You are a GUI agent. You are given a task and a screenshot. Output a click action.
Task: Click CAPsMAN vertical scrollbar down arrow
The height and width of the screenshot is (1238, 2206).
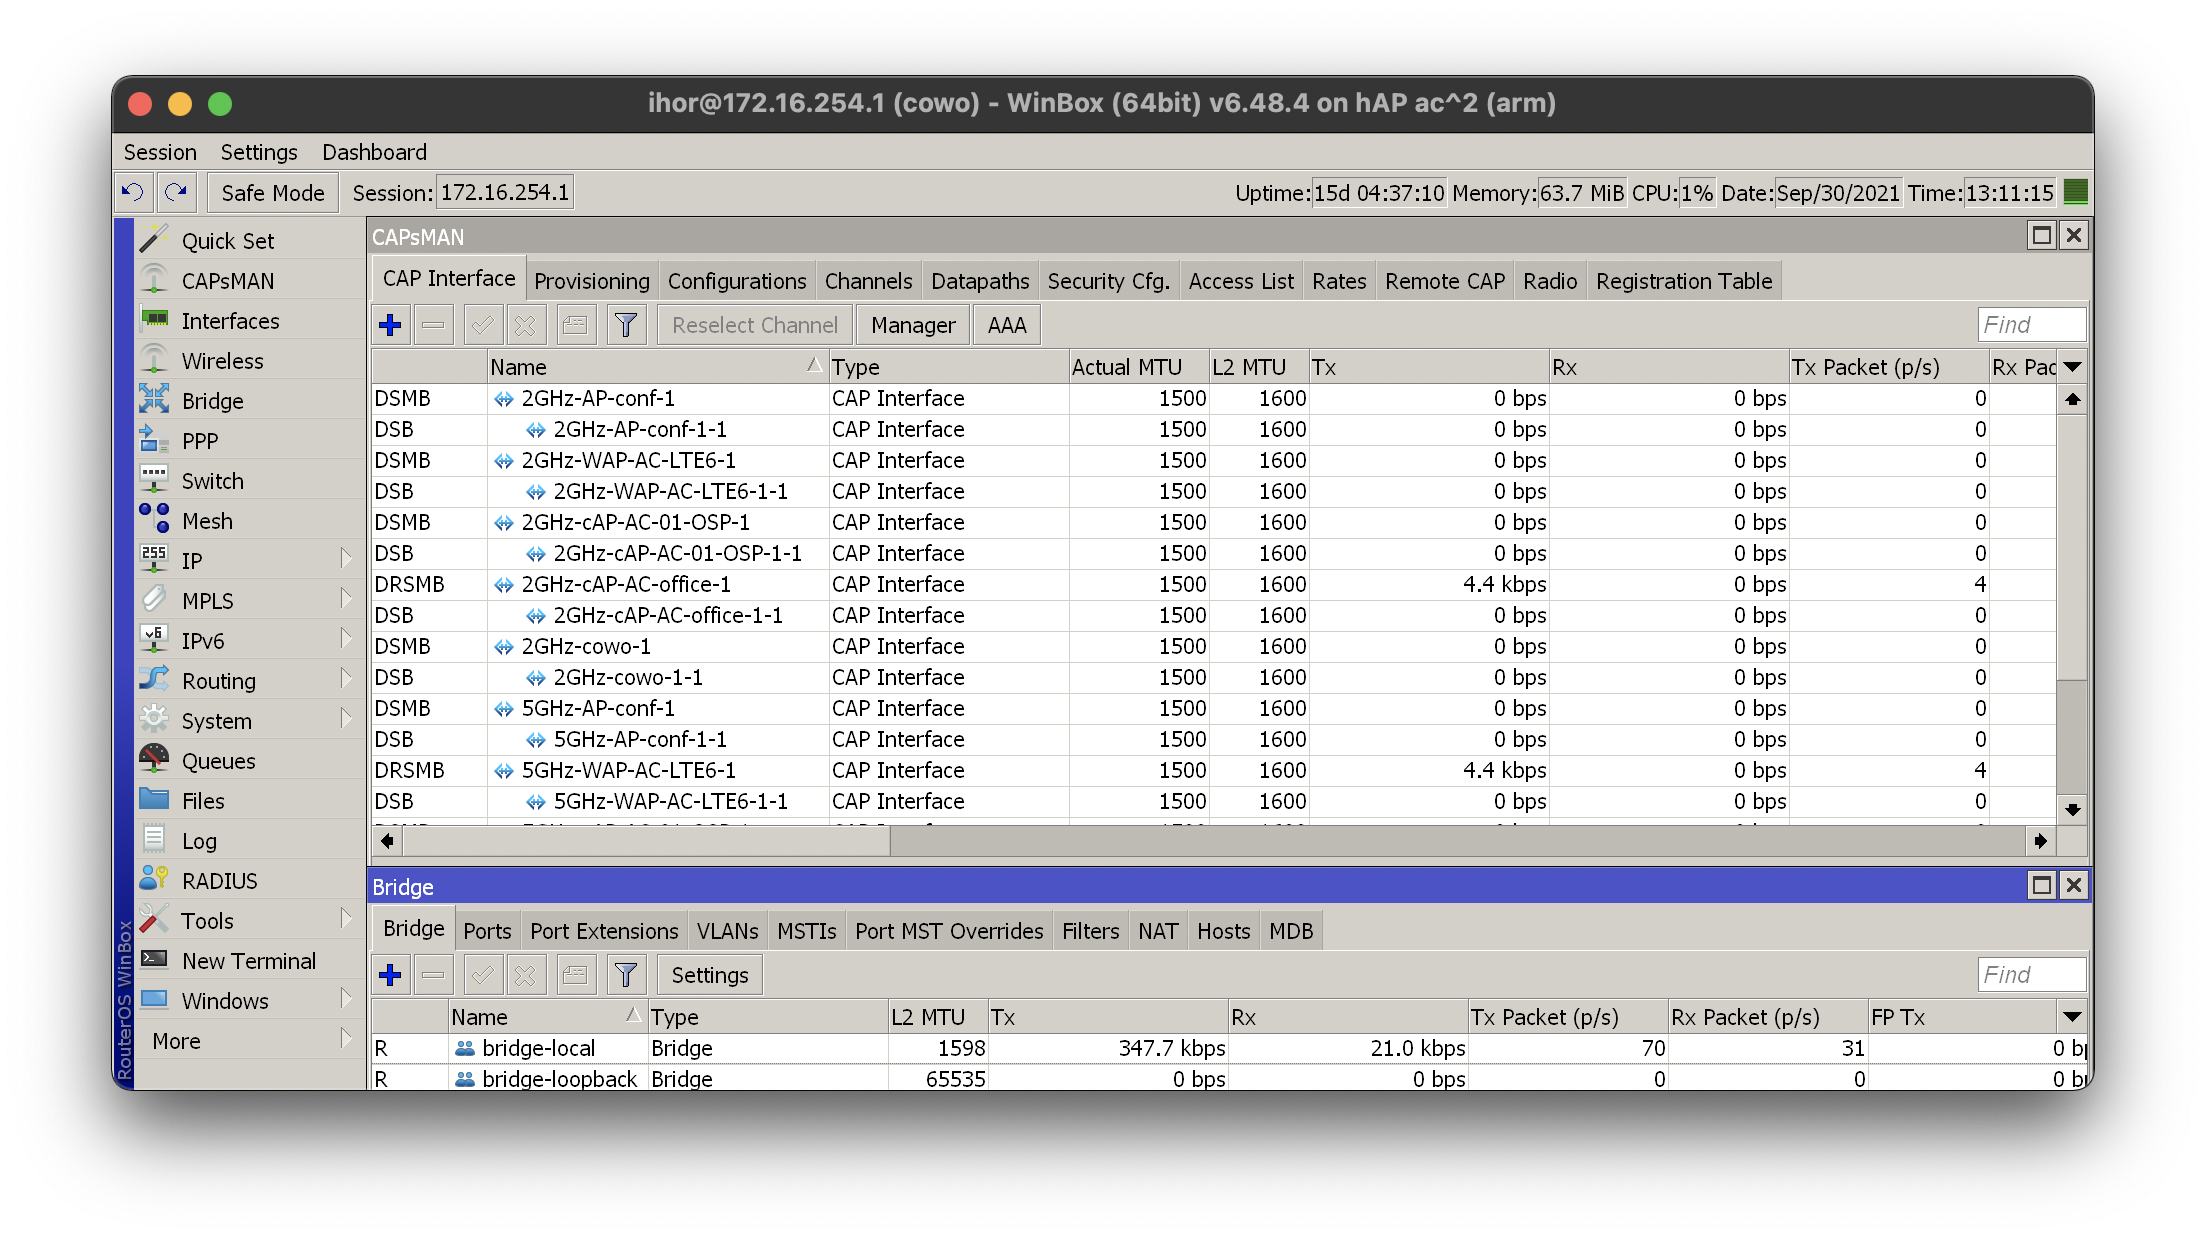pyautogui.click(x=2073, y=809)
